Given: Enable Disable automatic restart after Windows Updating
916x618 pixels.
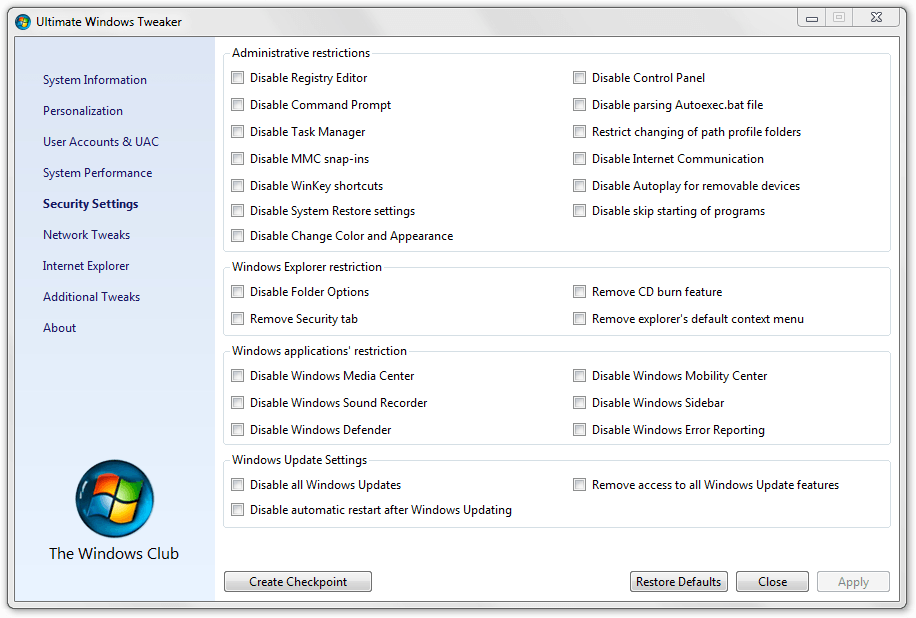Looking at the screenshot, I should 237,509.
